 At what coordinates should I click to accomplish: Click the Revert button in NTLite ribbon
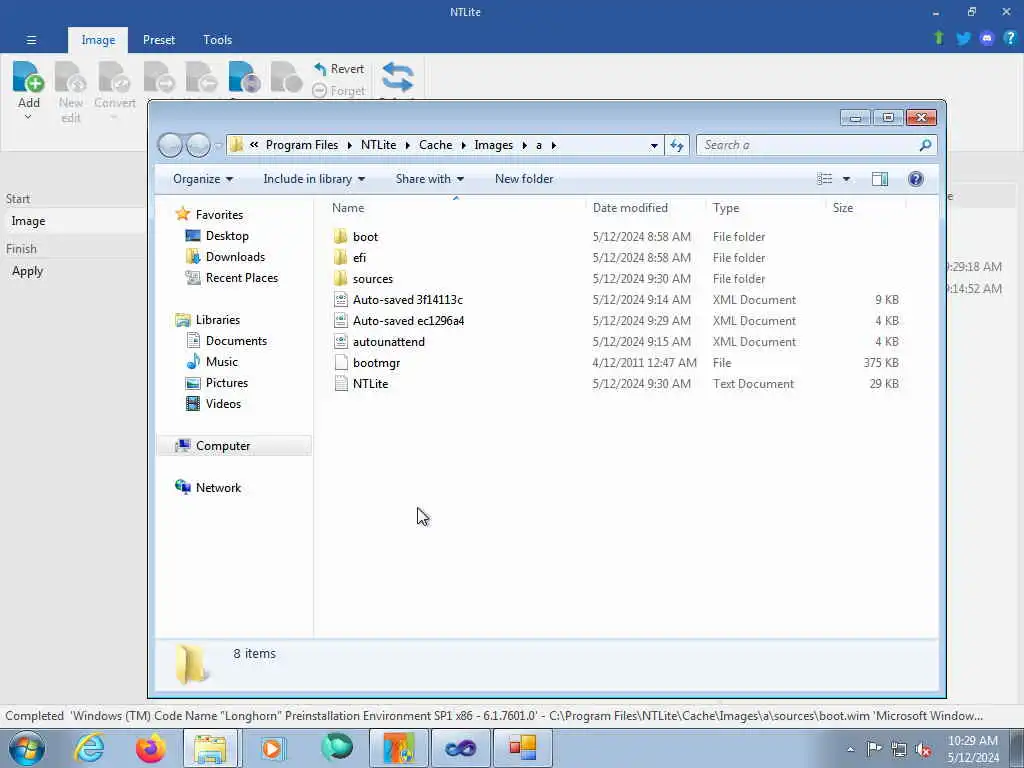click(339, 69)
